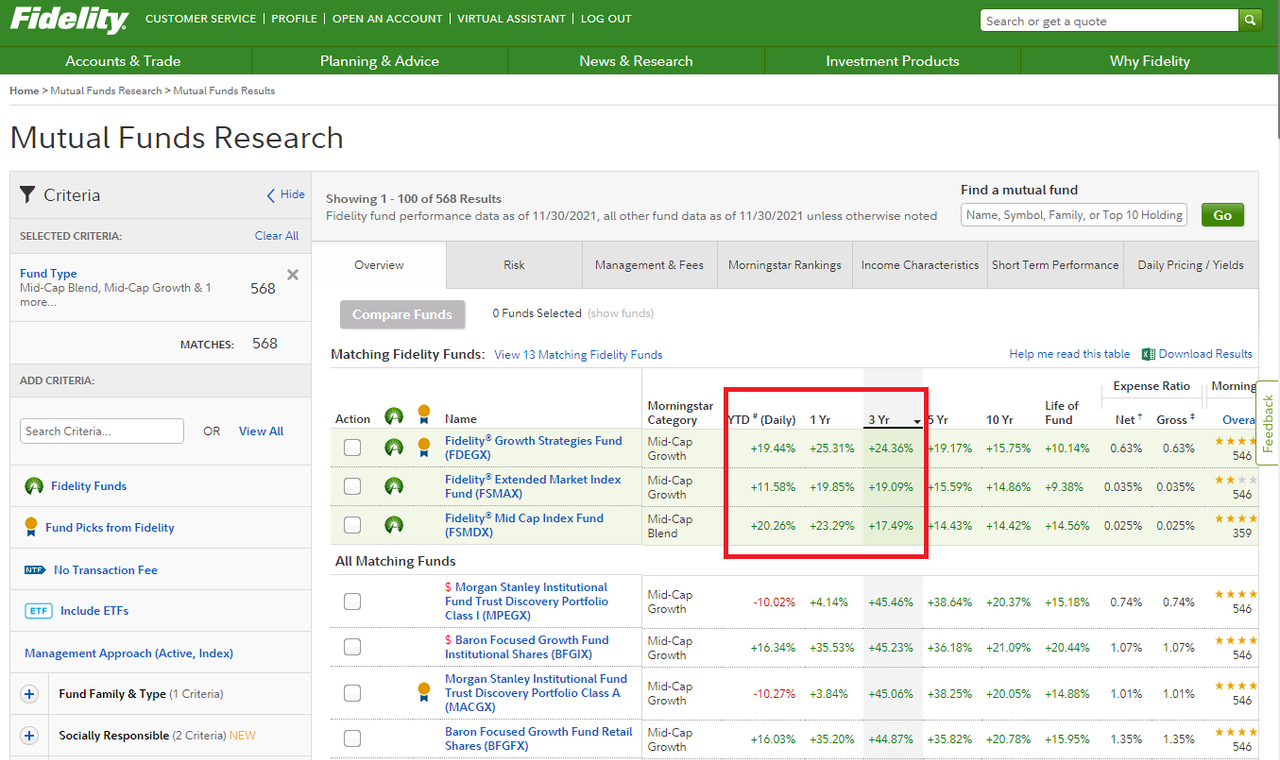This screenshot has width=1280, height=760.
Task: Select checkbox for MPEGX fund row
Action: click(352, 601)
